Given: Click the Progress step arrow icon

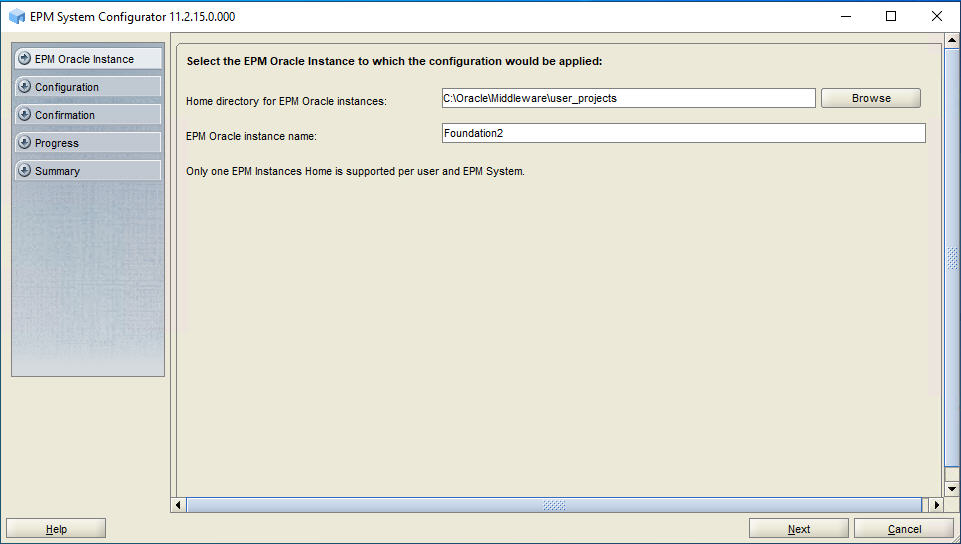Looking at the screenshot, I should coord(25,143).
